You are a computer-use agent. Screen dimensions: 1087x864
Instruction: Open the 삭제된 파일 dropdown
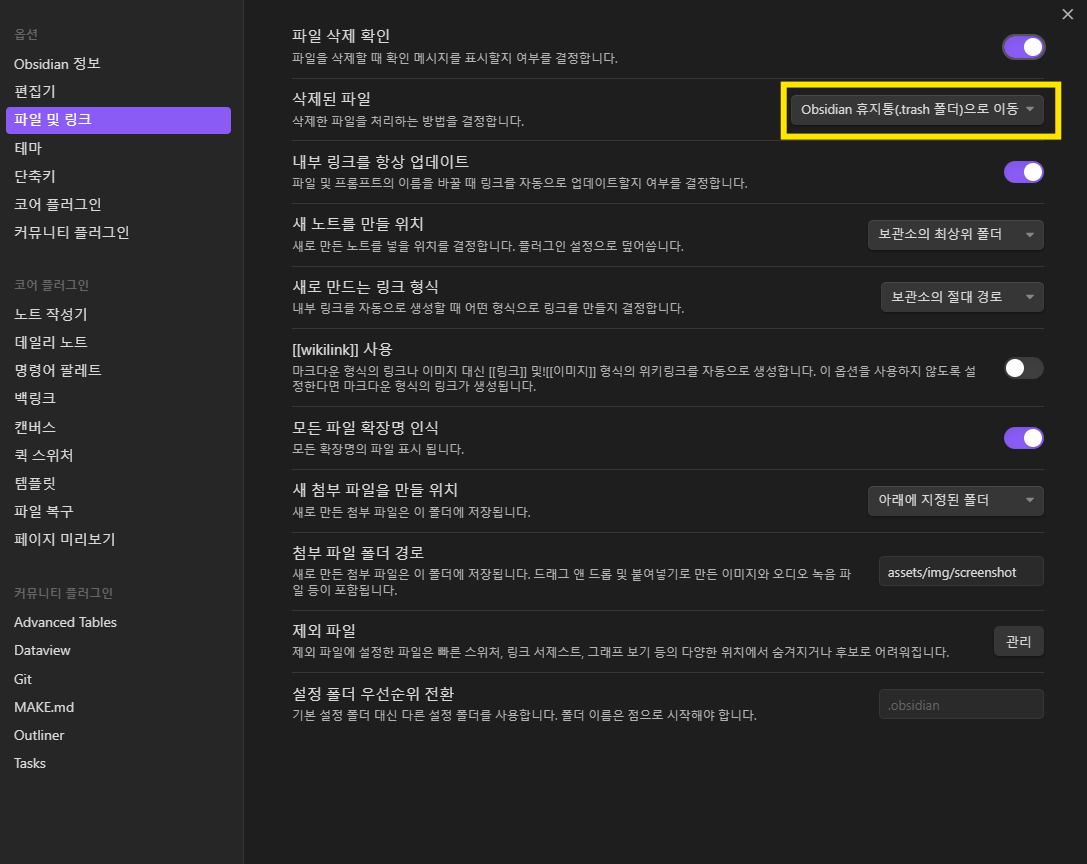pos(917,110)
